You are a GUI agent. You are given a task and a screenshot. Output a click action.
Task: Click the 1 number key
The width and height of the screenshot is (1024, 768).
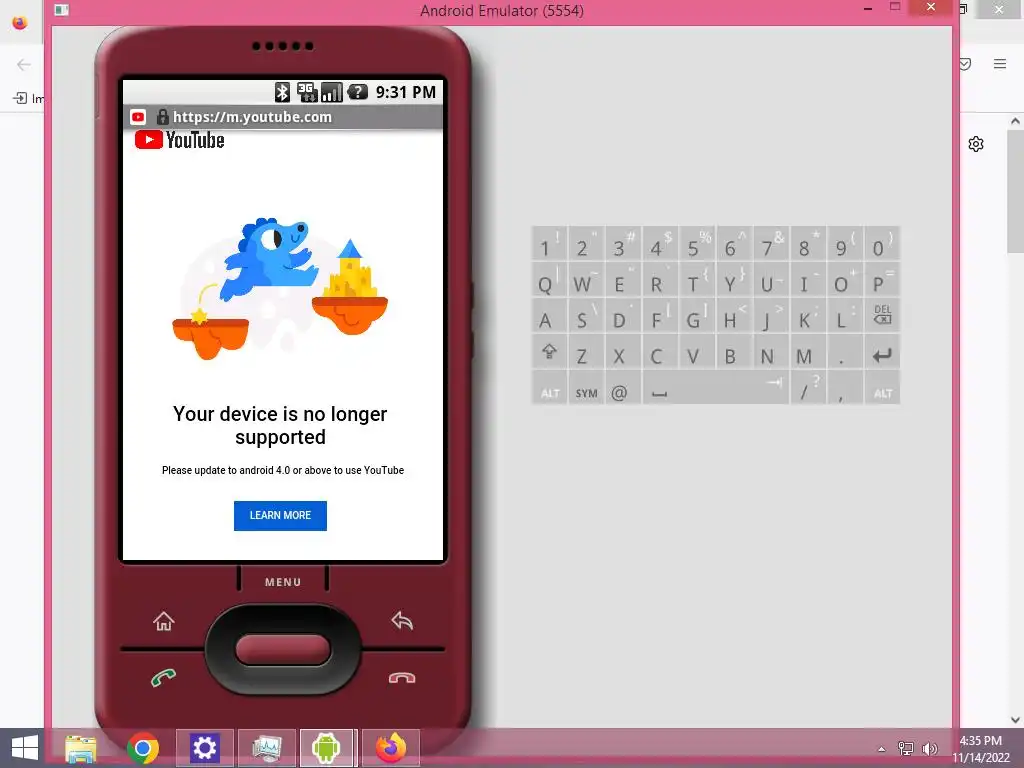[549, 244]
